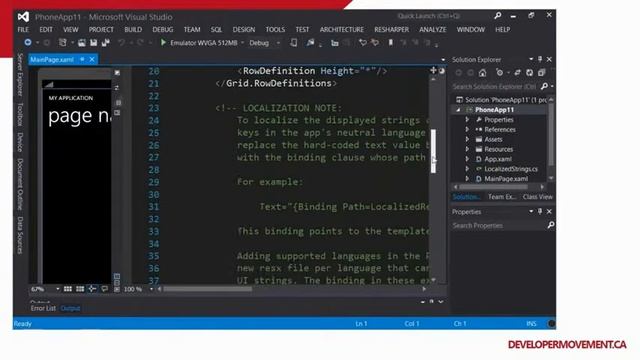
Task: Click the Undo toolbar icon
Action: (121, 42)
